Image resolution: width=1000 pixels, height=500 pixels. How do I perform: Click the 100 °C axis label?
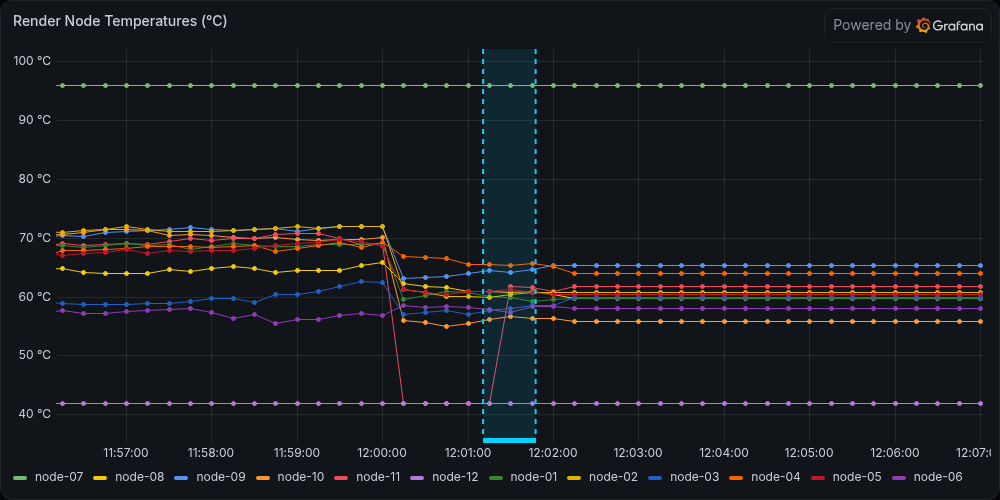[x=32, y=61]
